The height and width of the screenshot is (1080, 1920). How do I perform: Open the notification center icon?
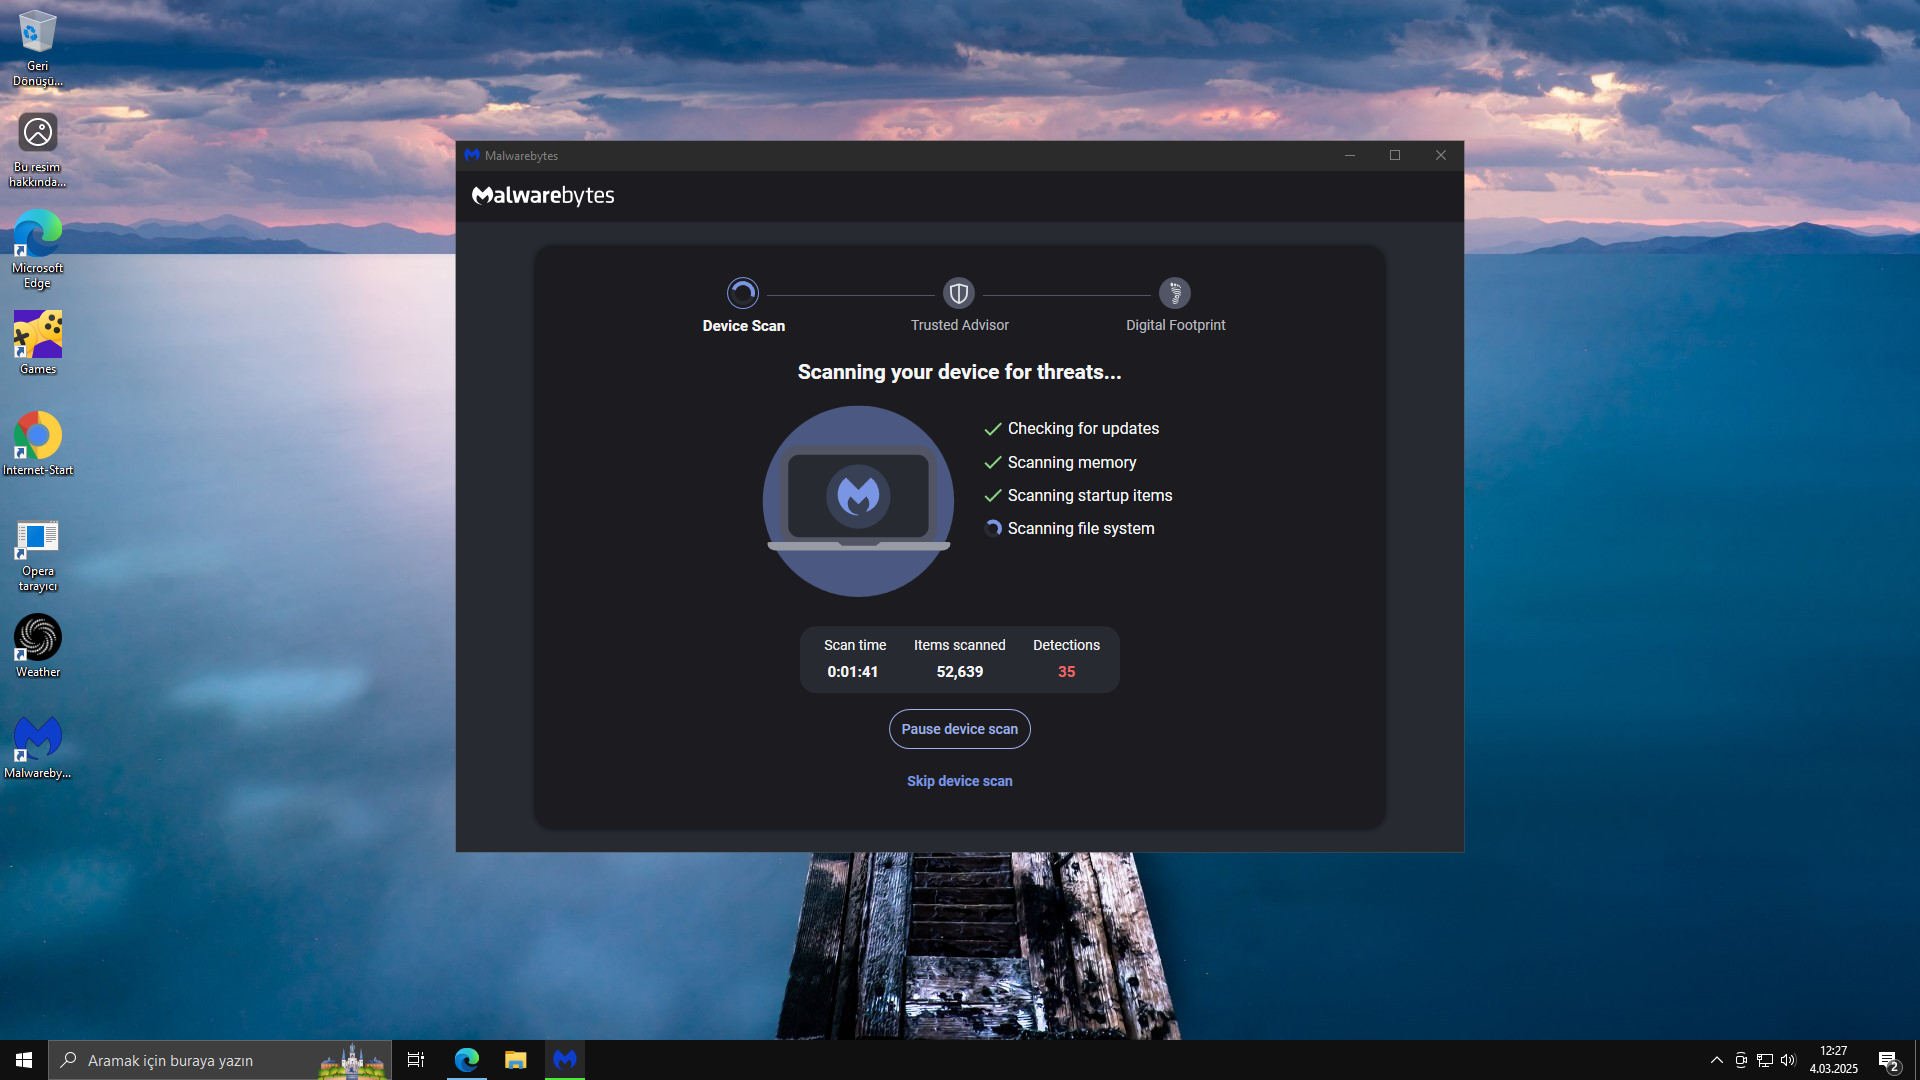pyautogui.click(x=1888, y=1060)
